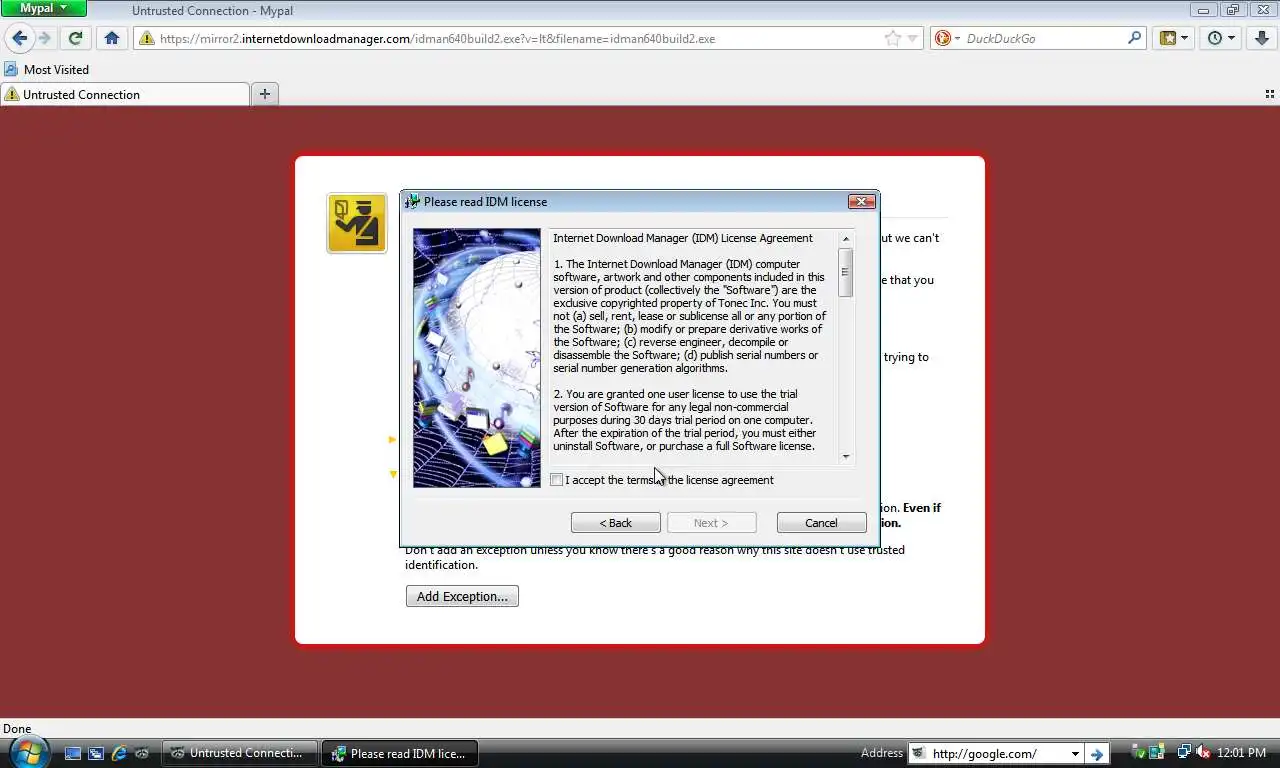Screen dimensions: 1280x768
Task: Open a new tab with plus button
Action: [x=265, y=94]
